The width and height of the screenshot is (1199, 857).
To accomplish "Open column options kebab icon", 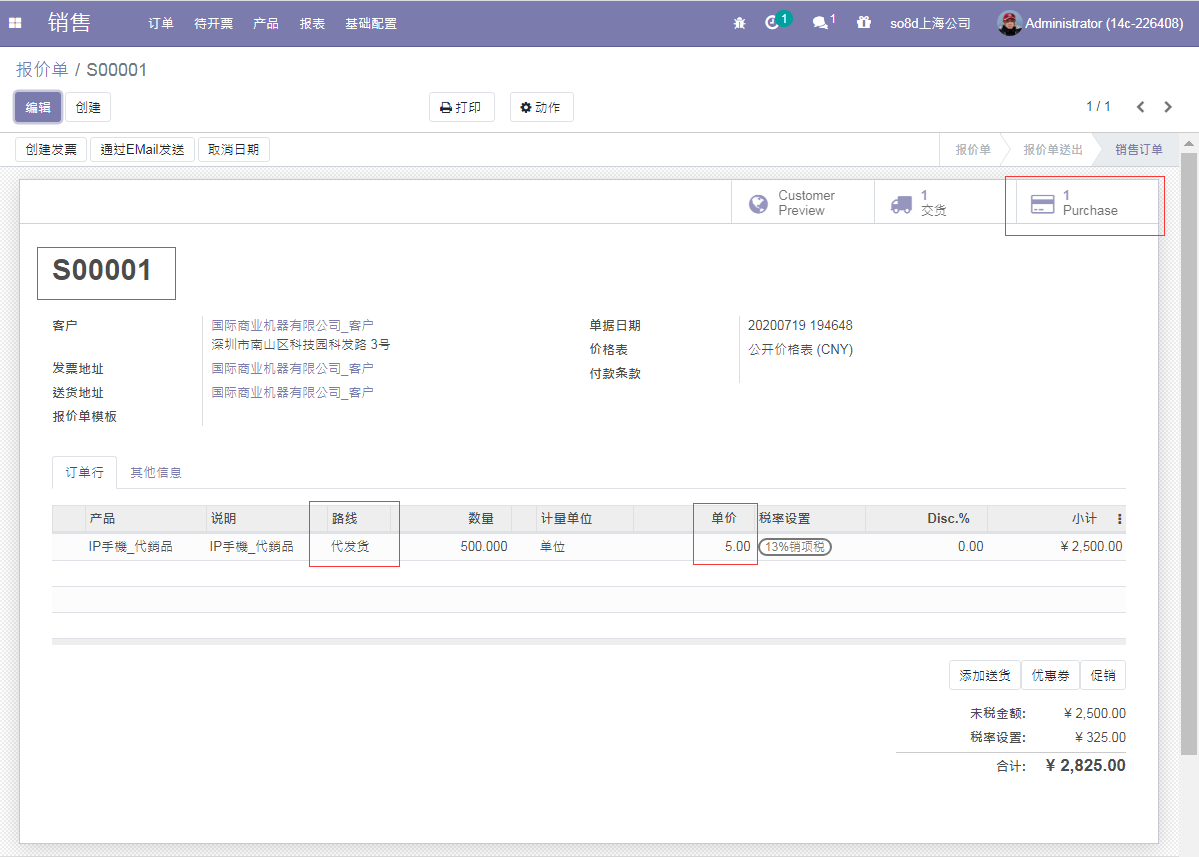I will (1119, 519).
